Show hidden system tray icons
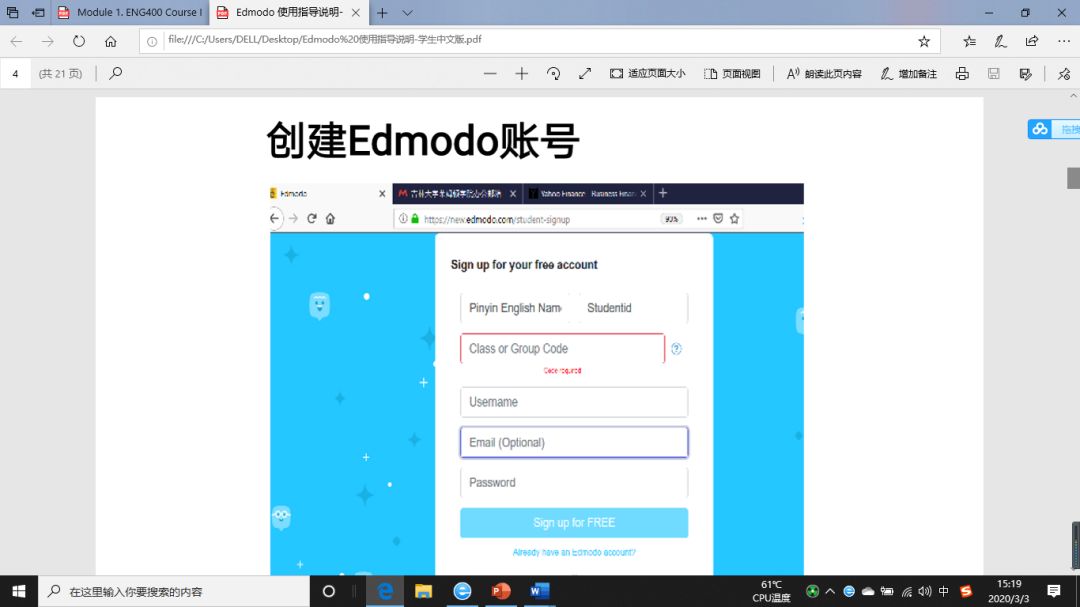Image resolution: width=1080 pixels, height=607 pixels. 830,591
